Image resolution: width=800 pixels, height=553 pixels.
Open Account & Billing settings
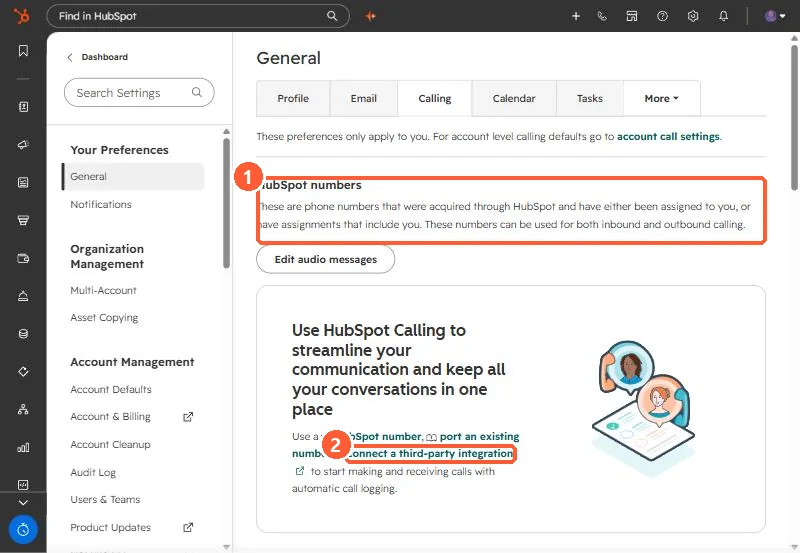click(x=110, y=417)
